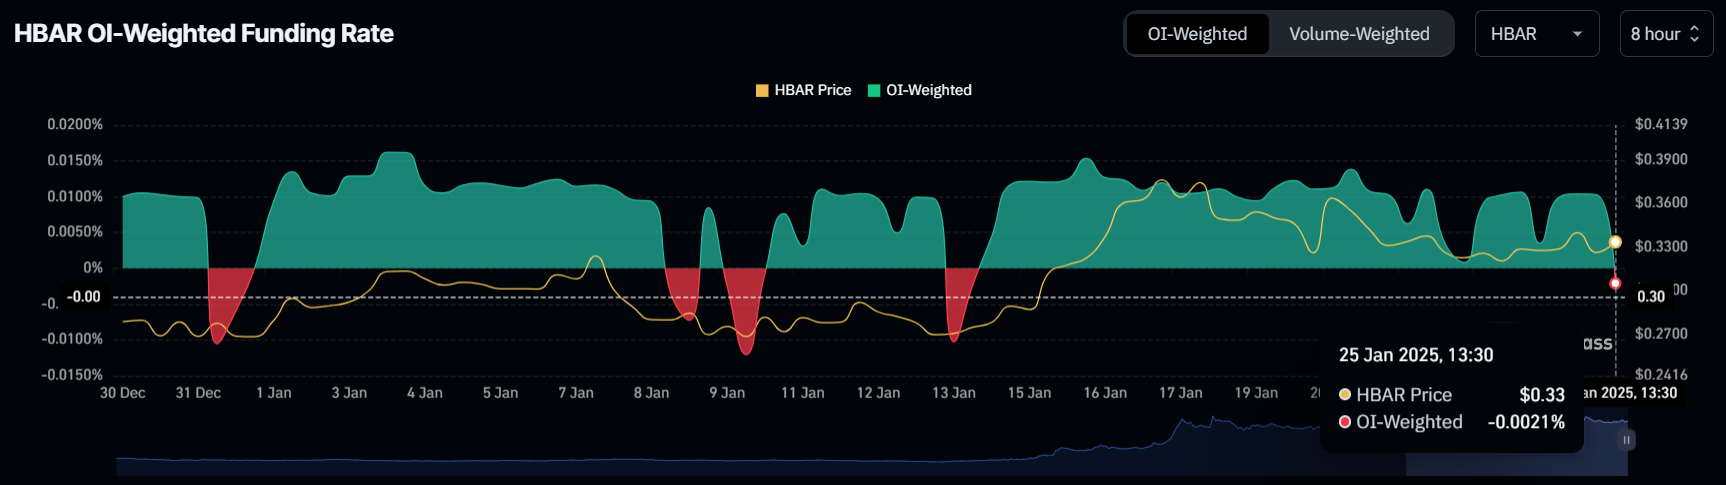This screenshot has width=1726, height=485.
Task: Toggle the OI-Weighted legend series
Action: coord(919,90)
